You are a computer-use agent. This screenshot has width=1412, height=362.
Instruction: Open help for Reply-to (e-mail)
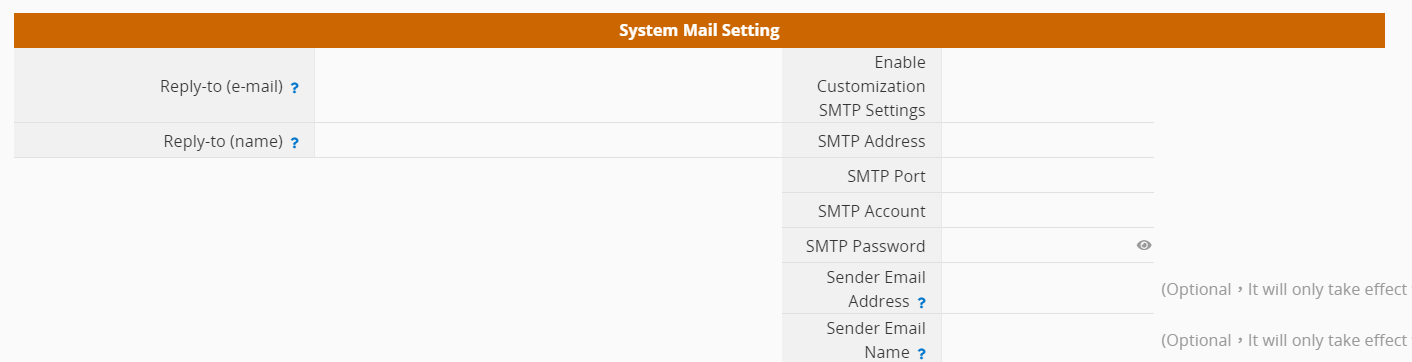[295, 88]
